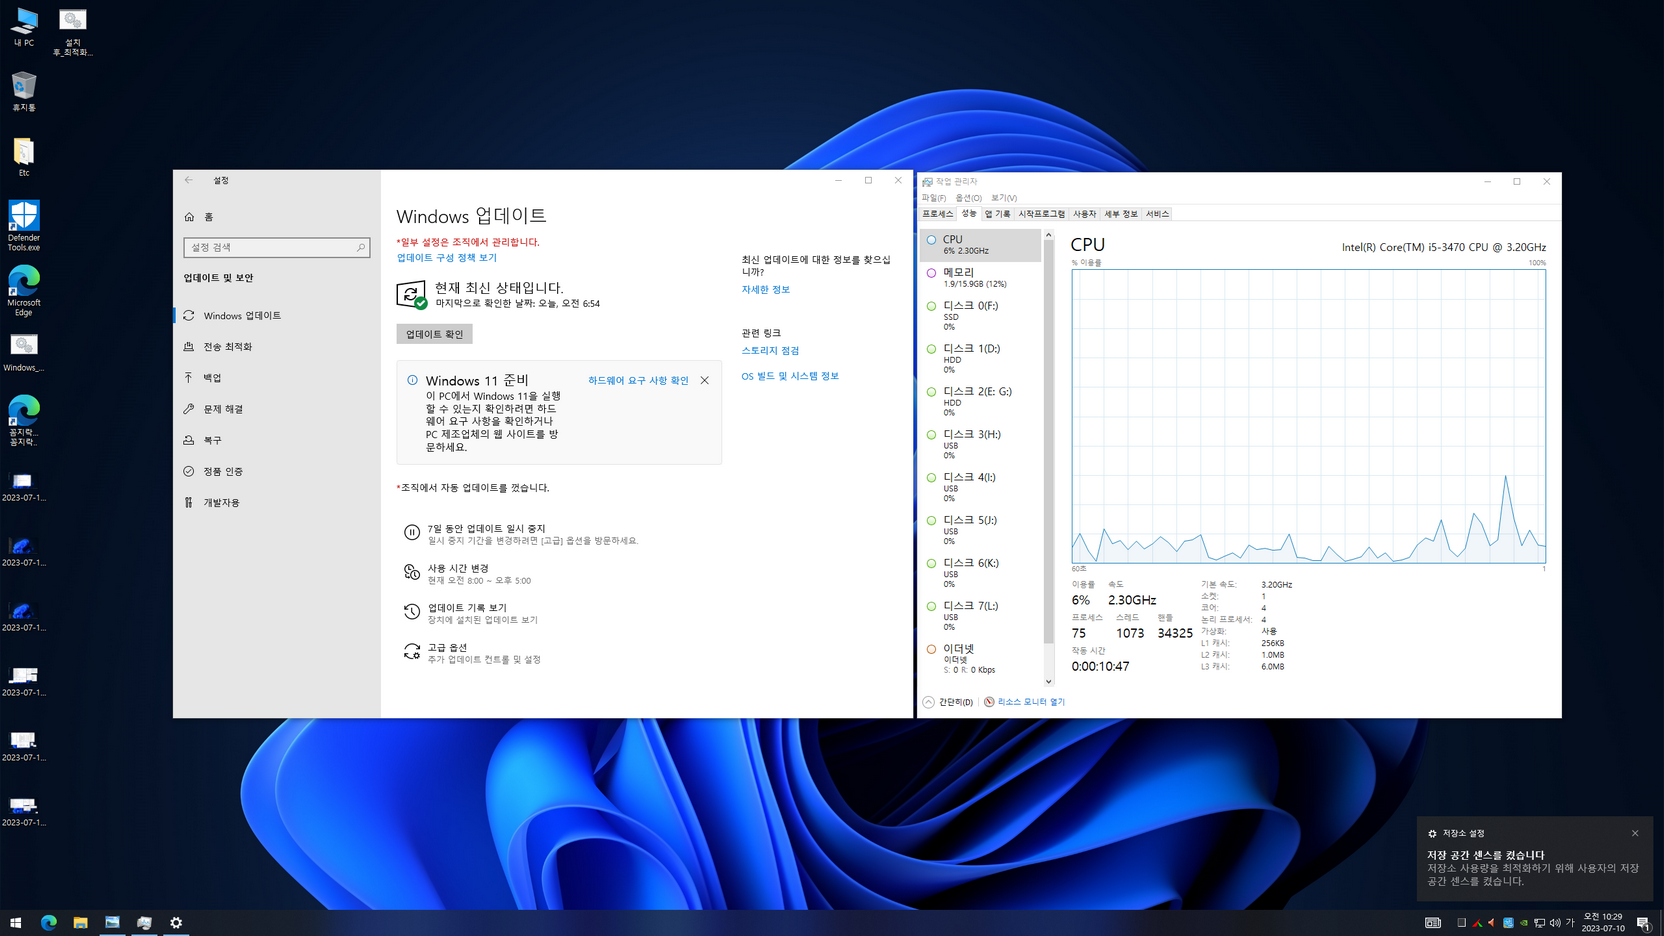This screenshot has height=936, width=1664.
Task: Open the 스토리지 점검 link
Action: [x=770, y=351]
